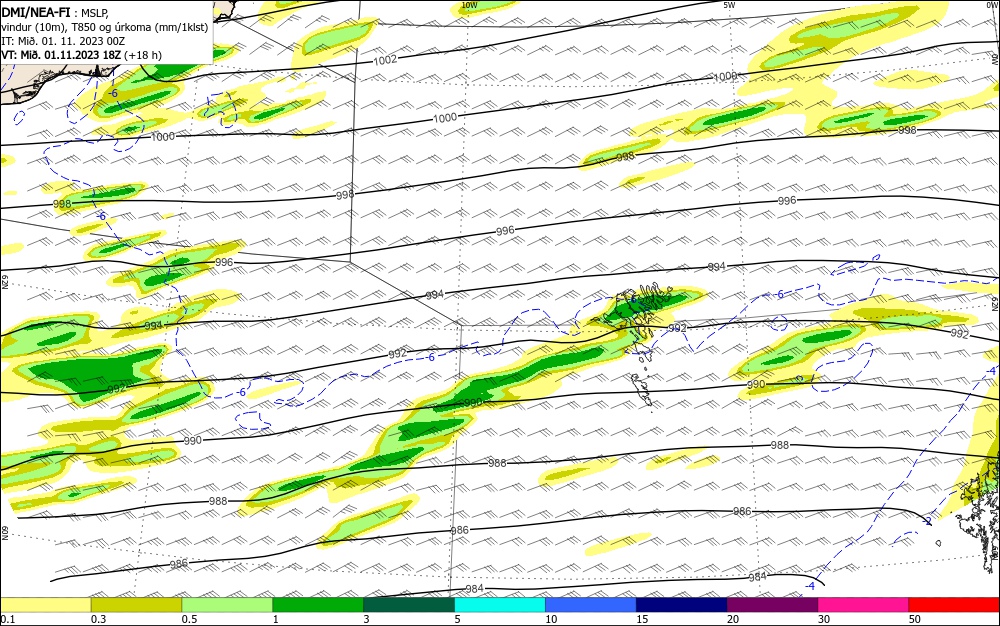The image size is (1000, 626).
Task: Click the -2 temperature contour label
Action: pos(927,521)
